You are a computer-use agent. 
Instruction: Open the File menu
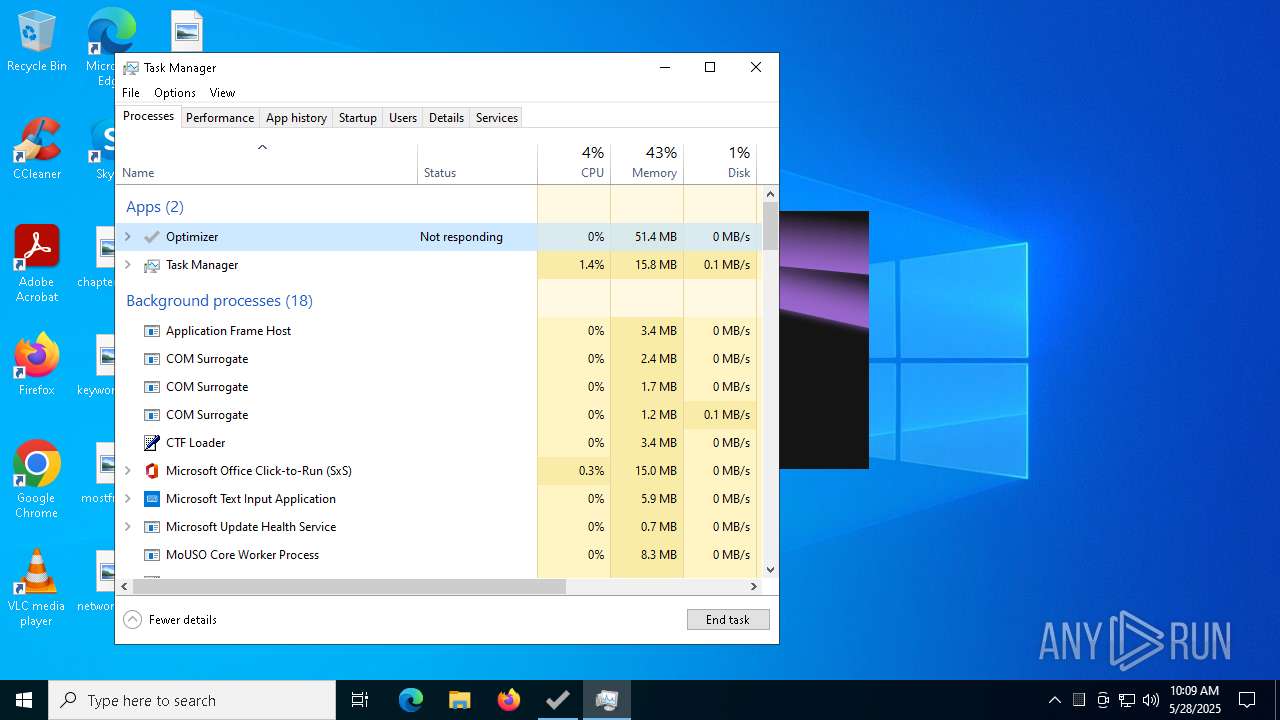tap(131, 93)
